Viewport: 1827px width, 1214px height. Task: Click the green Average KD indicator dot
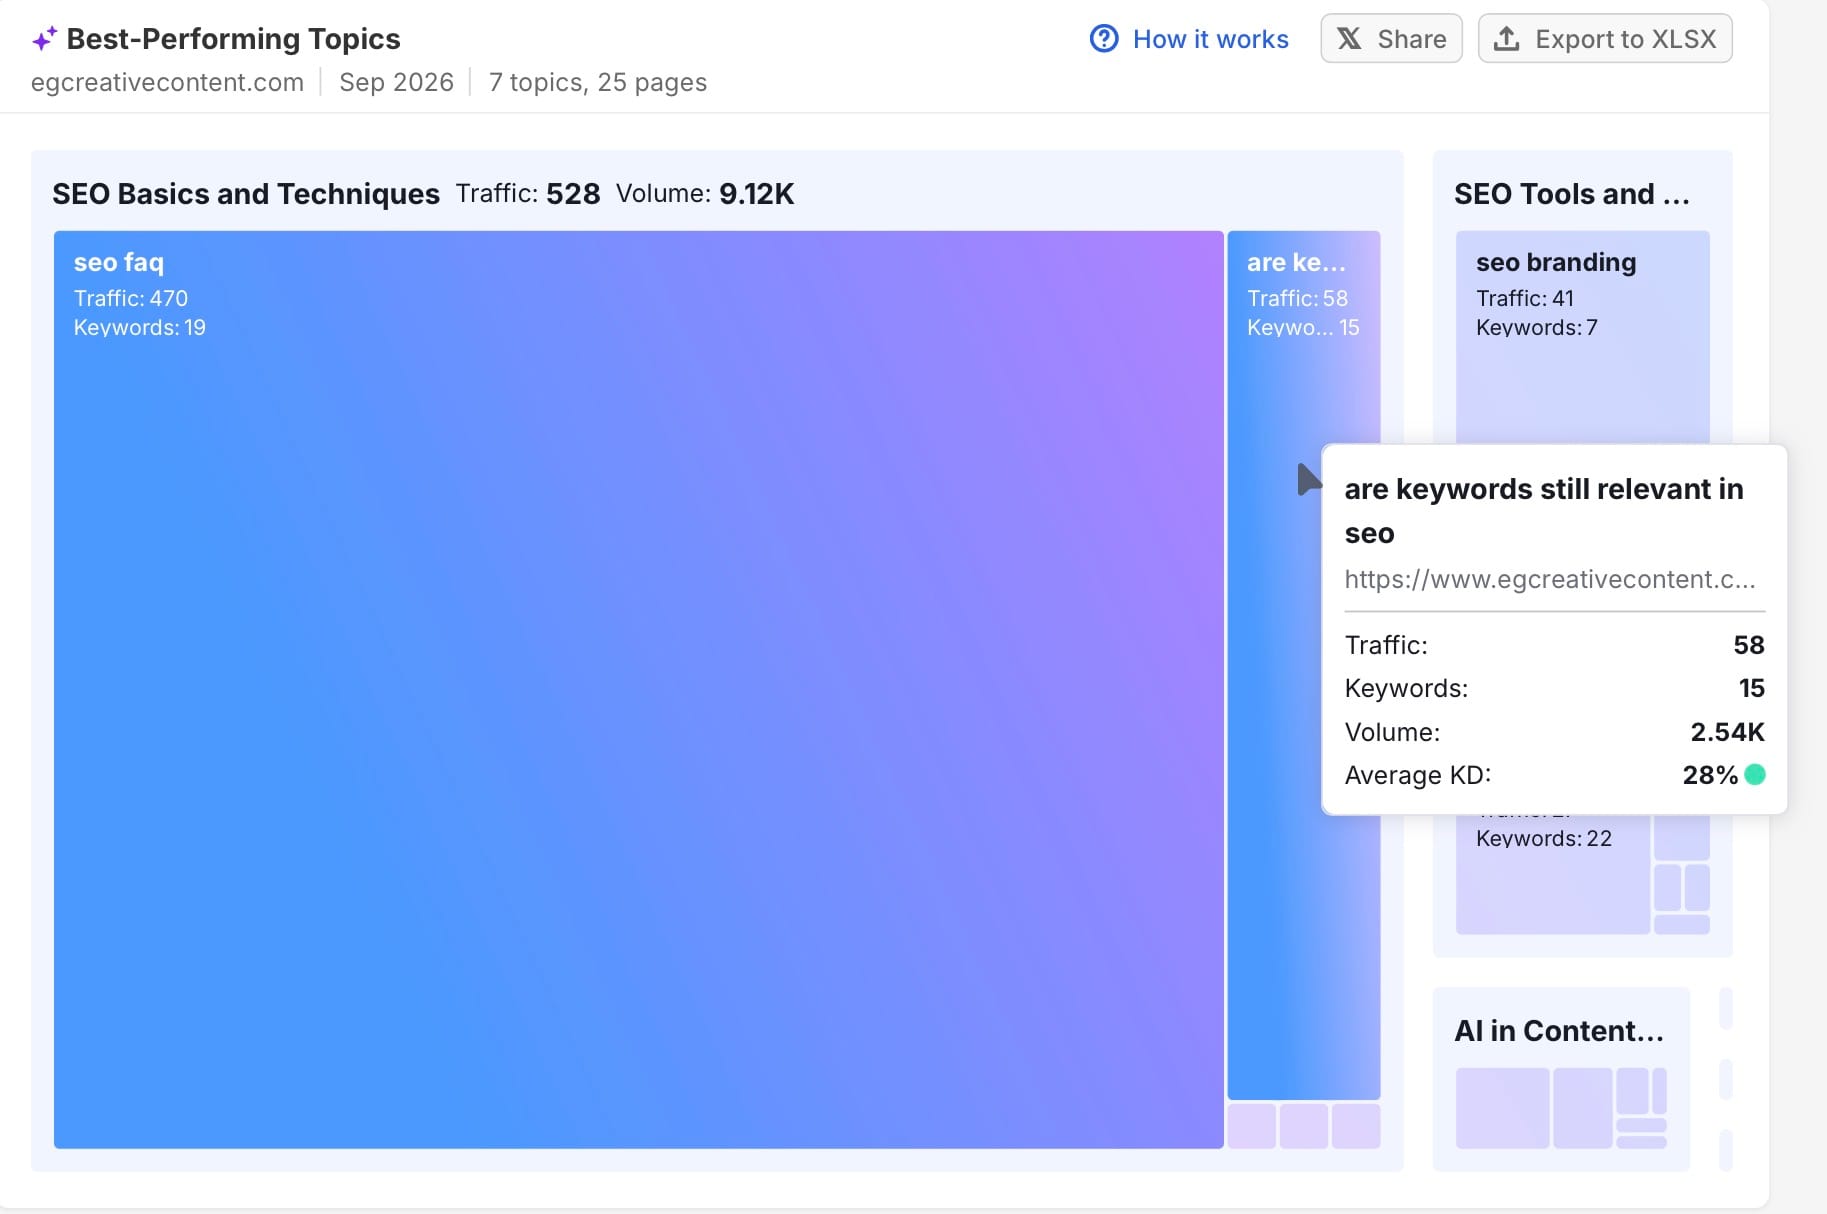[1754, 774]
